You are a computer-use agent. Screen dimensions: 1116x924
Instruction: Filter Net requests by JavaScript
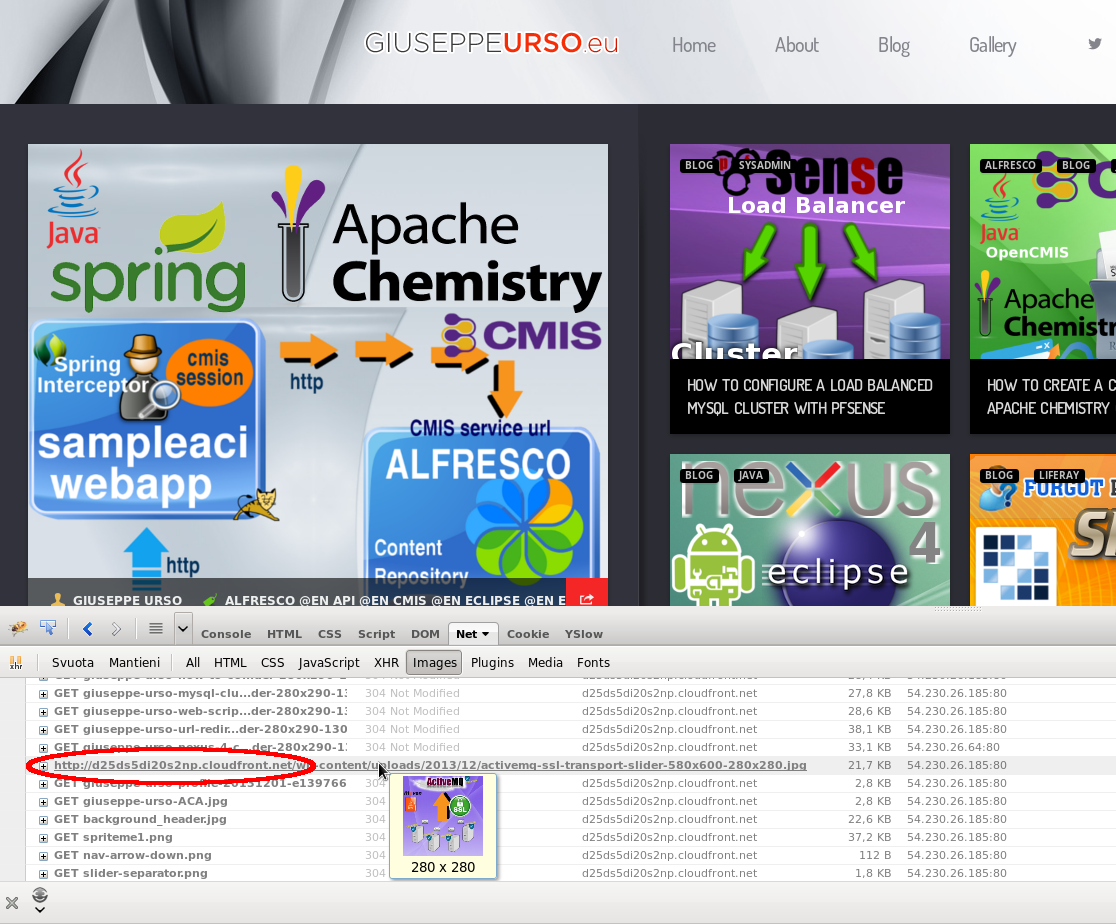[x=329, y=662]
